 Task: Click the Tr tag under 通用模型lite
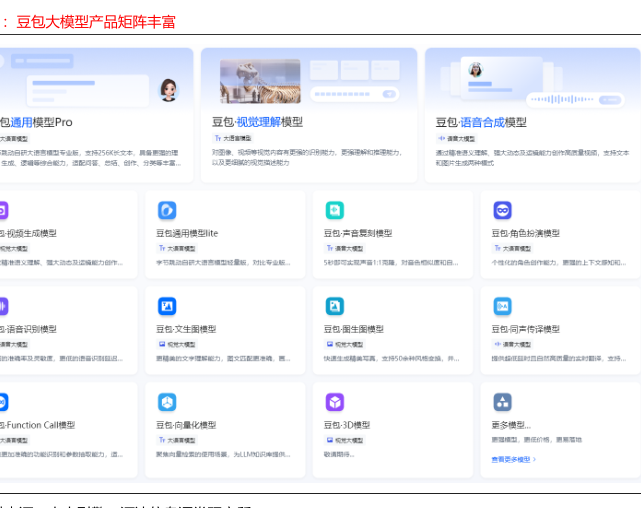[x=177, y=248]
